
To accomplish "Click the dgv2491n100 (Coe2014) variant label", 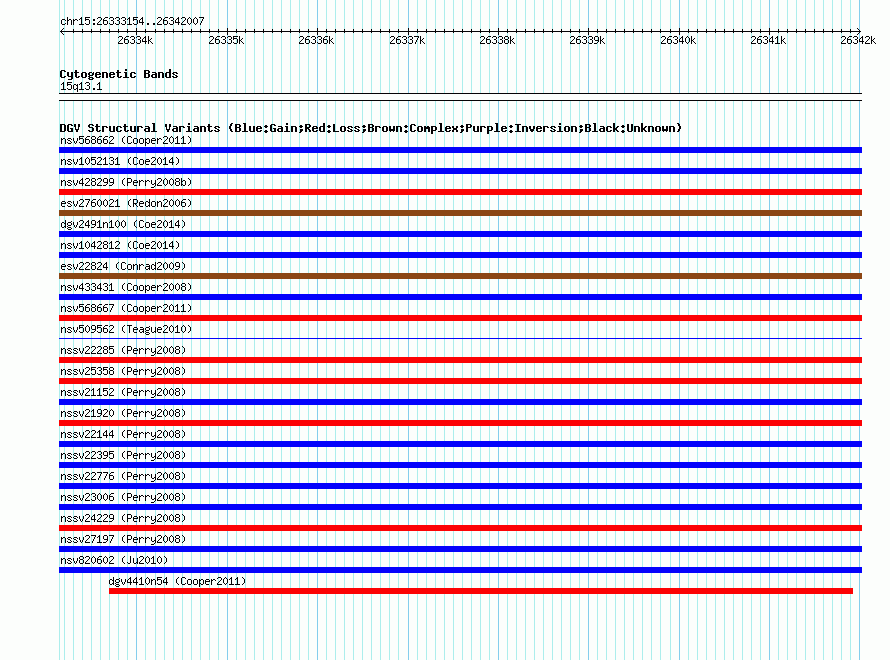I will coord(123,224).
